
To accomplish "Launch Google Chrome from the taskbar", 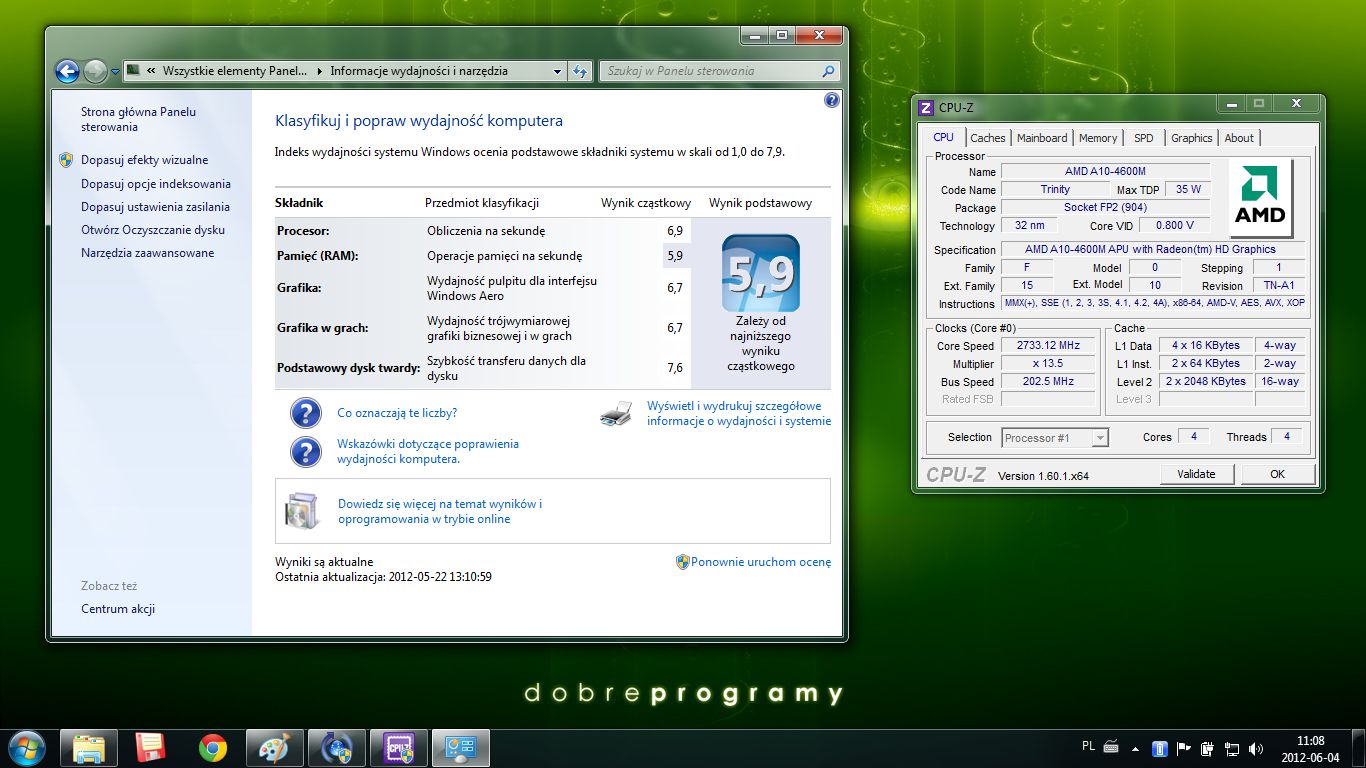I will [x=212, y=747].
